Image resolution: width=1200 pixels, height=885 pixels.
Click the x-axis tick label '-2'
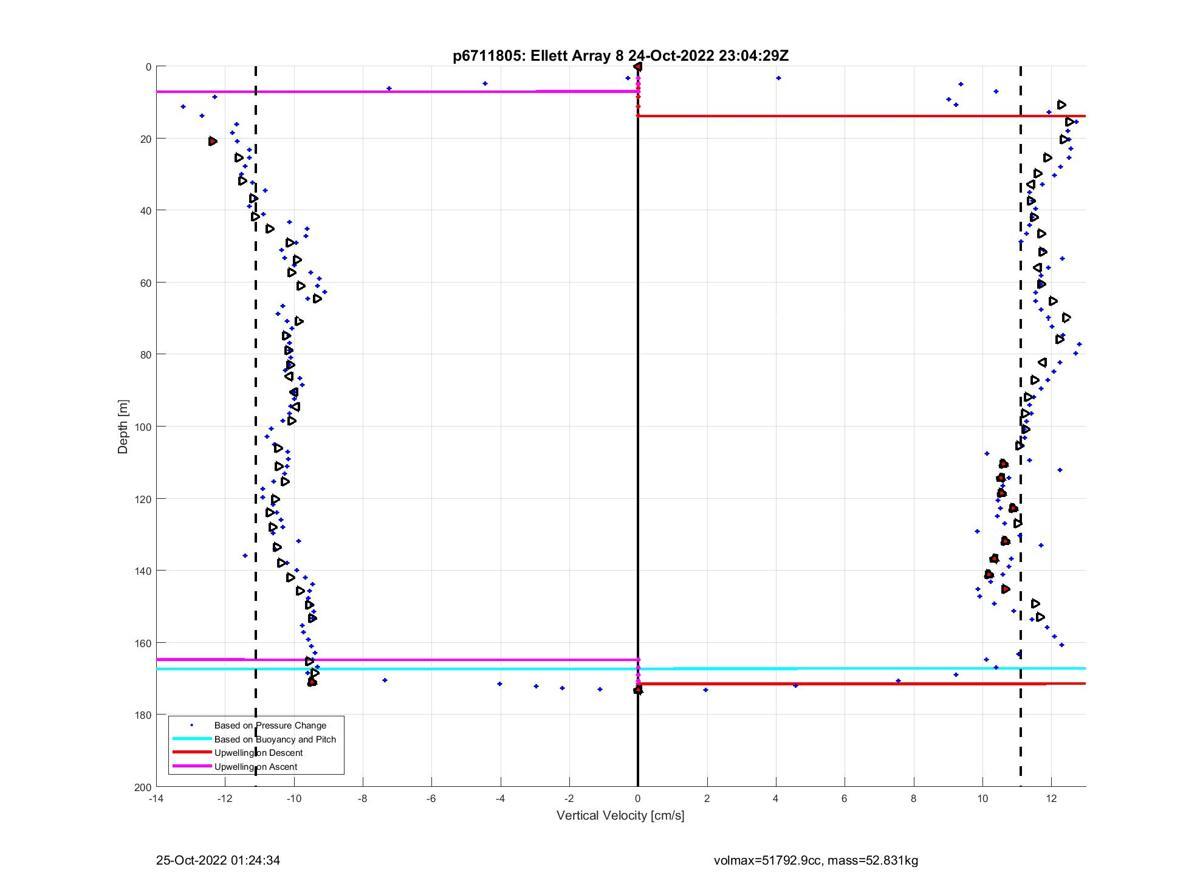tap(569, 799)
